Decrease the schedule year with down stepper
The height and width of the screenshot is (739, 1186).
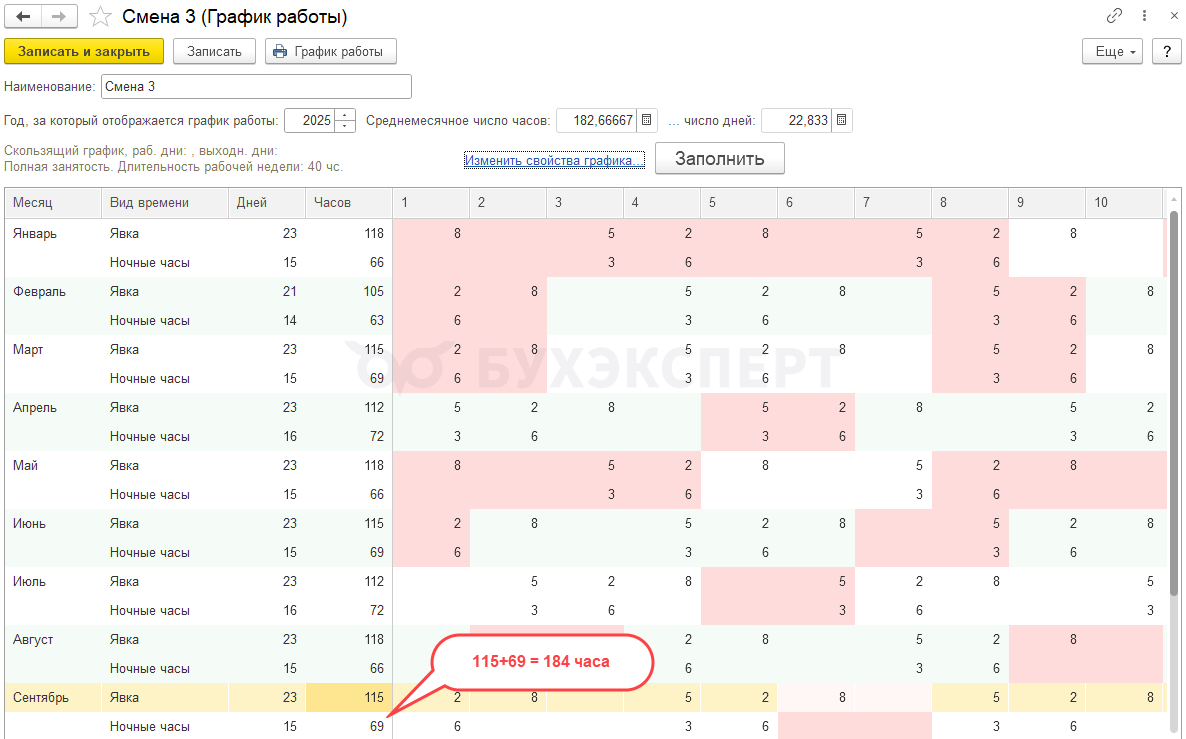tap(346, 127)
